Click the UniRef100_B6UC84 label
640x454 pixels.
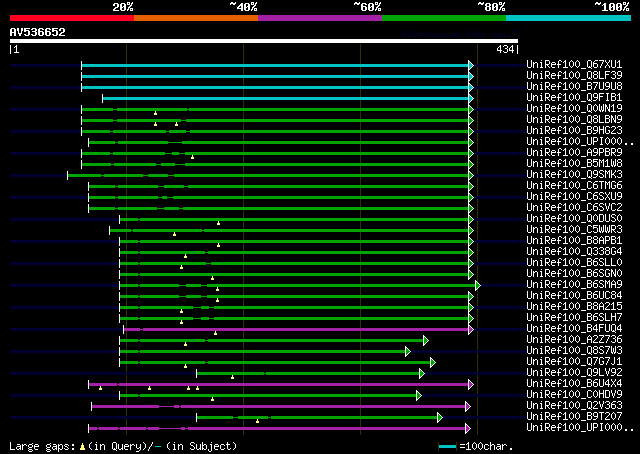[x=574, y=296]
